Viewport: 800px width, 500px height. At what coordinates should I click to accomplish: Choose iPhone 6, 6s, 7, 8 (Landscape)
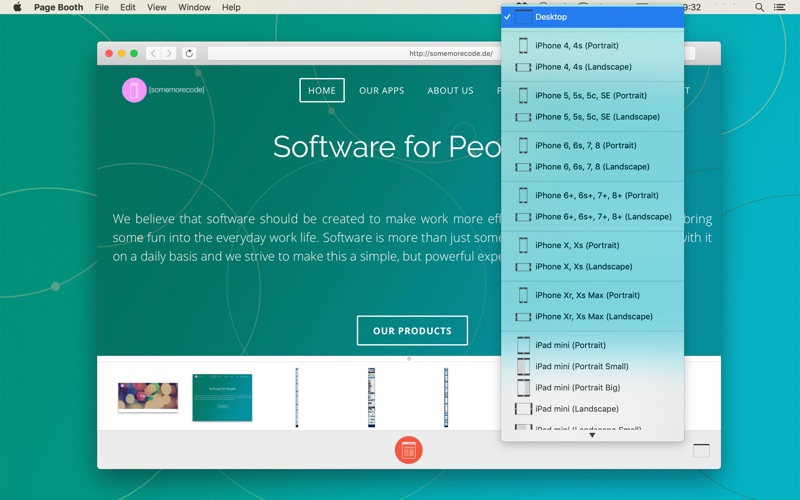[592, 167]
